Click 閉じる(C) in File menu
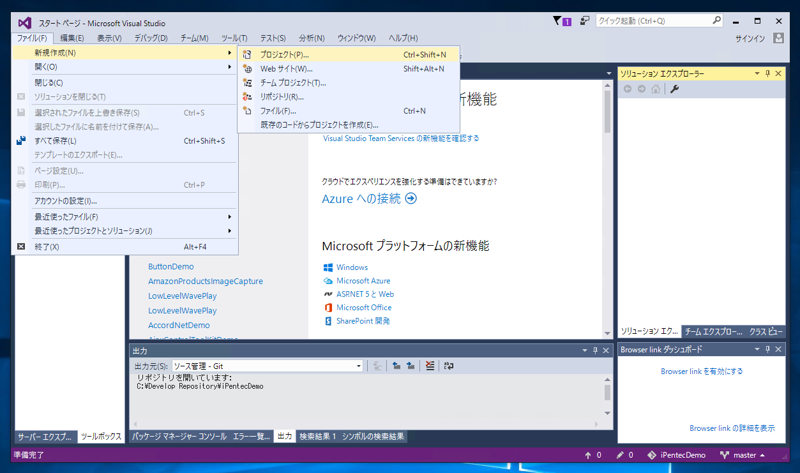The image size is (800, 473). coord(124,83)
